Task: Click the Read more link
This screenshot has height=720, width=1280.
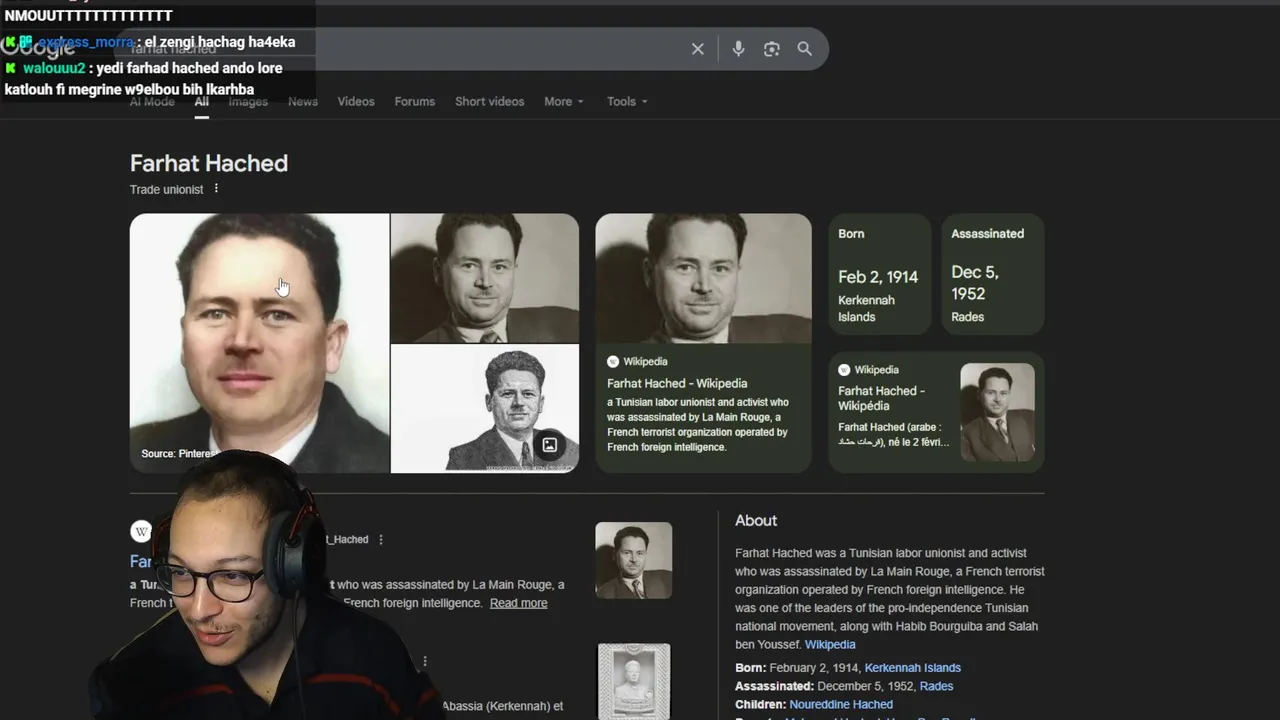Action: [x=518, y=603]
